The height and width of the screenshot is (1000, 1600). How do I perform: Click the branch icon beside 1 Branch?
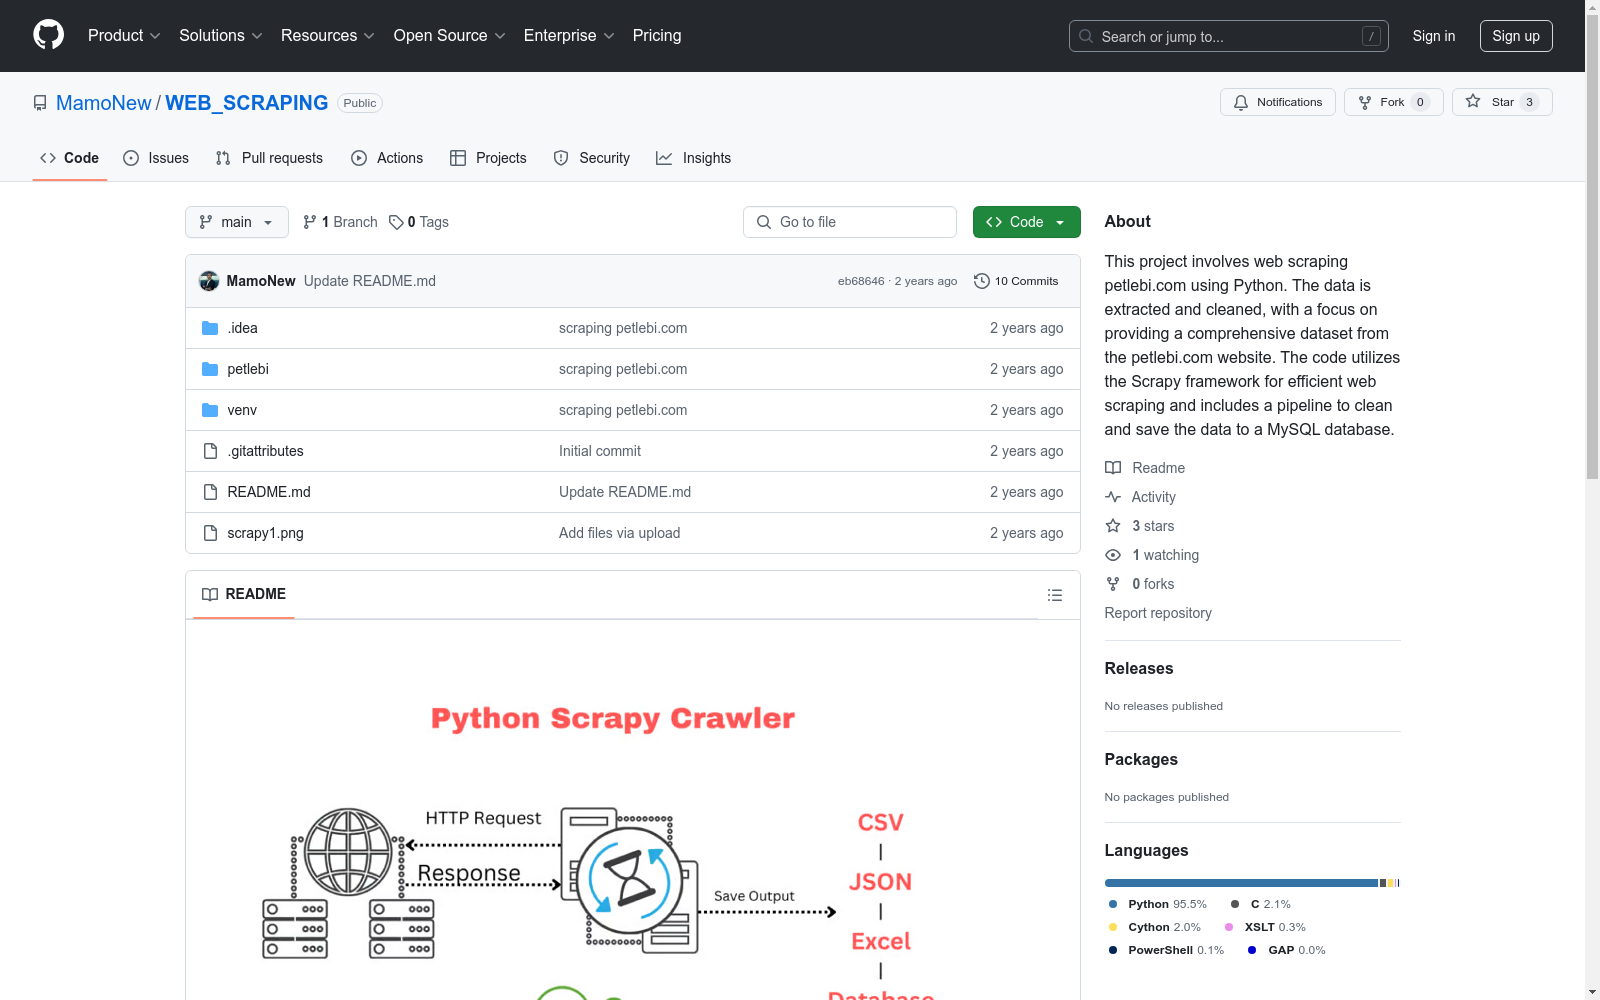point(310,222)
